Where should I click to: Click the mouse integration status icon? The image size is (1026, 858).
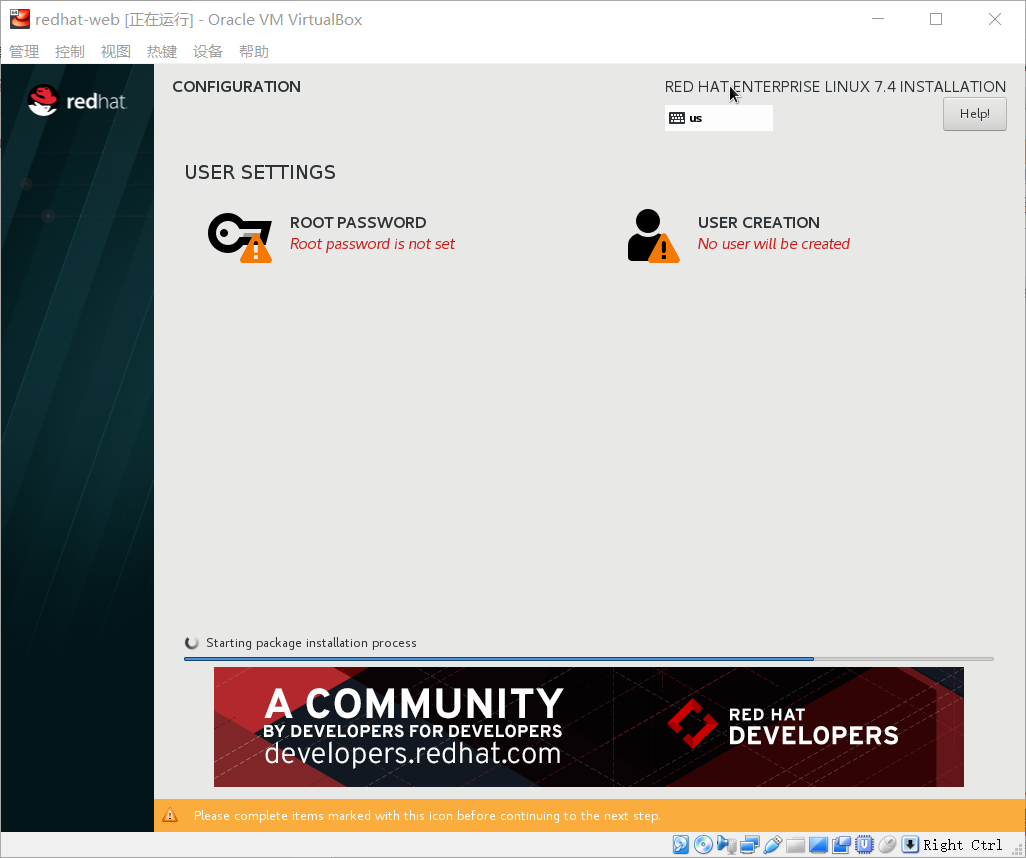887,844
